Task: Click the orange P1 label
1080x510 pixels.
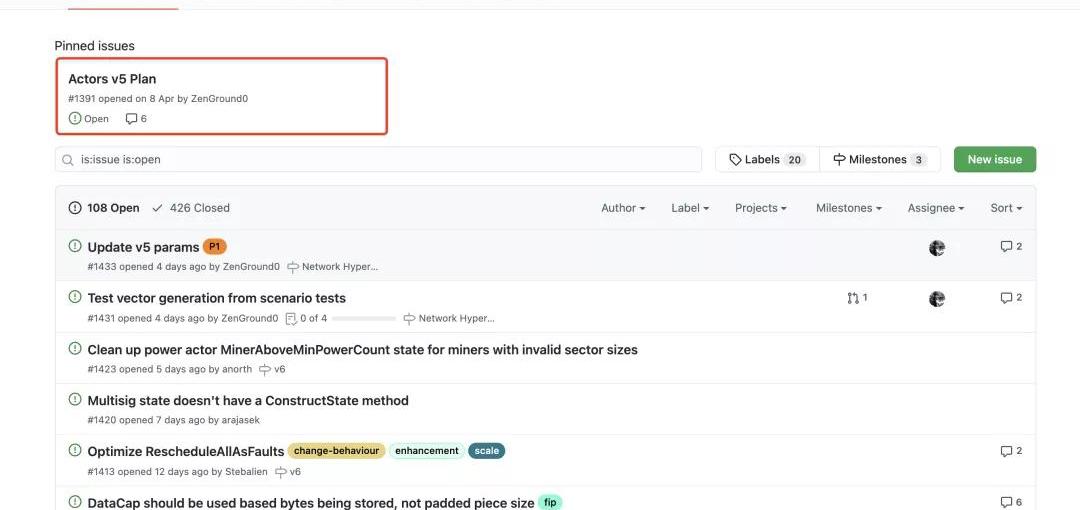Action: 214,247
